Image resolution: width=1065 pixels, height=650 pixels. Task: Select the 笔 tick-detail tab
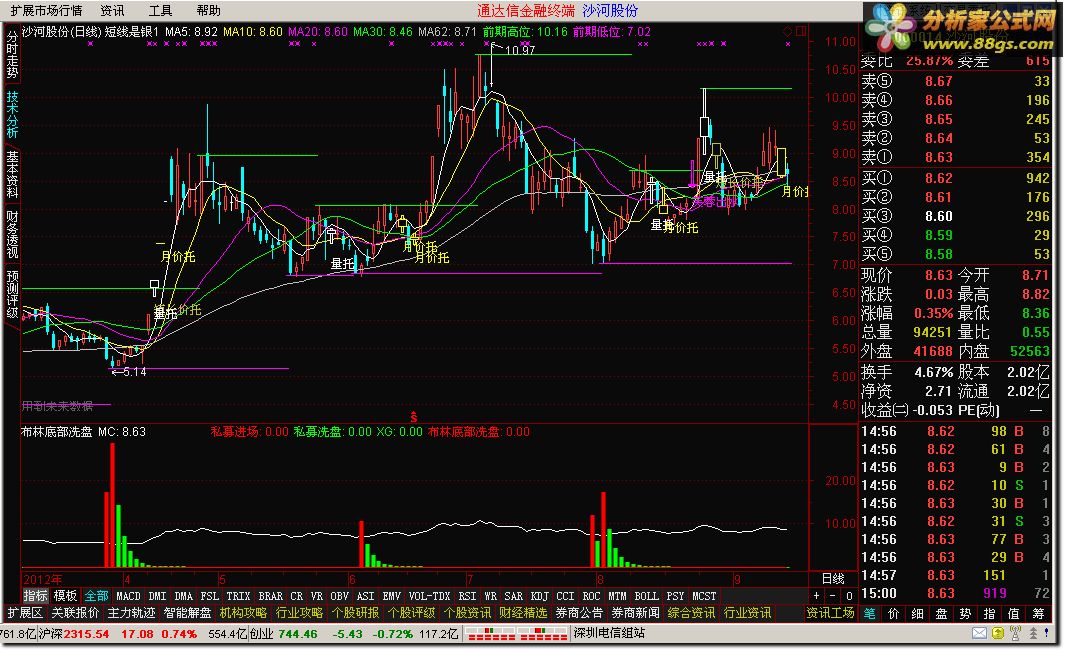[869, 613]
